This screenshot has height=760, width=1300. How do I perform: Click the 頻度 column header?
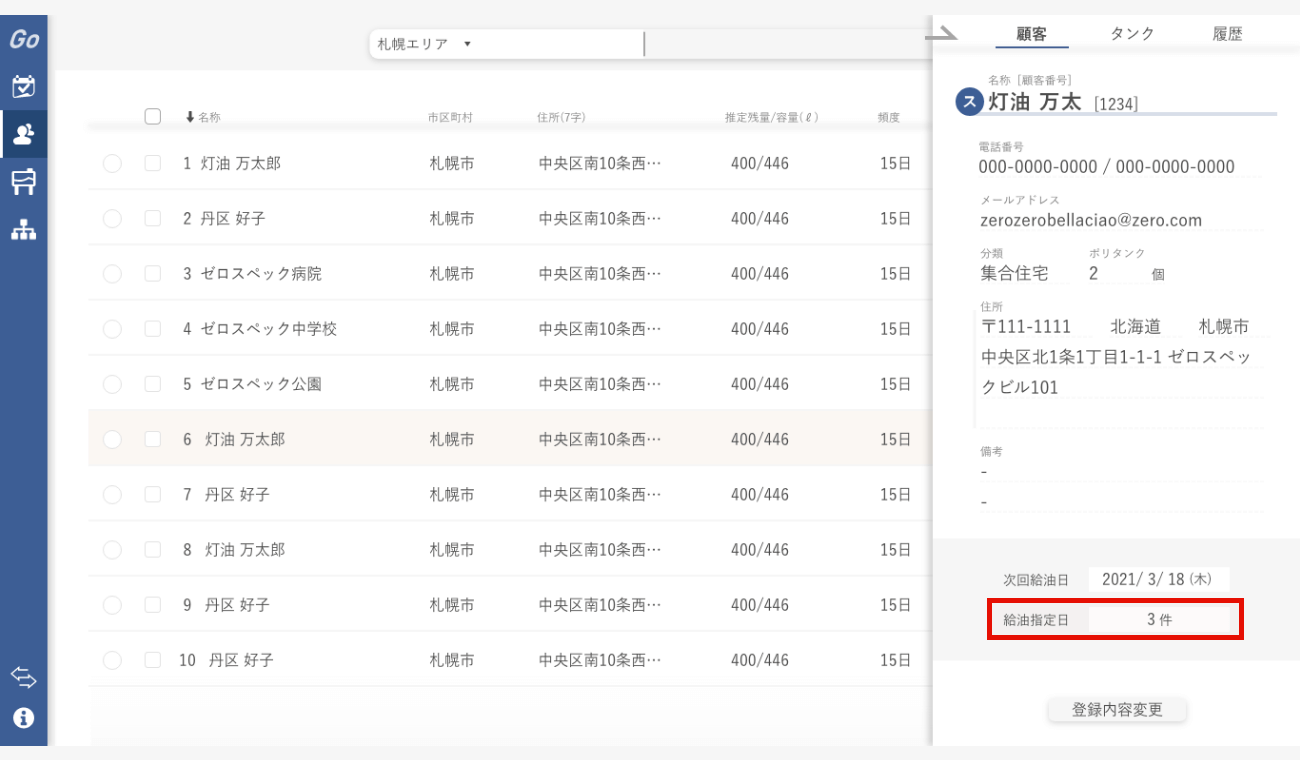pyautogui.click(x=889, y=117)
